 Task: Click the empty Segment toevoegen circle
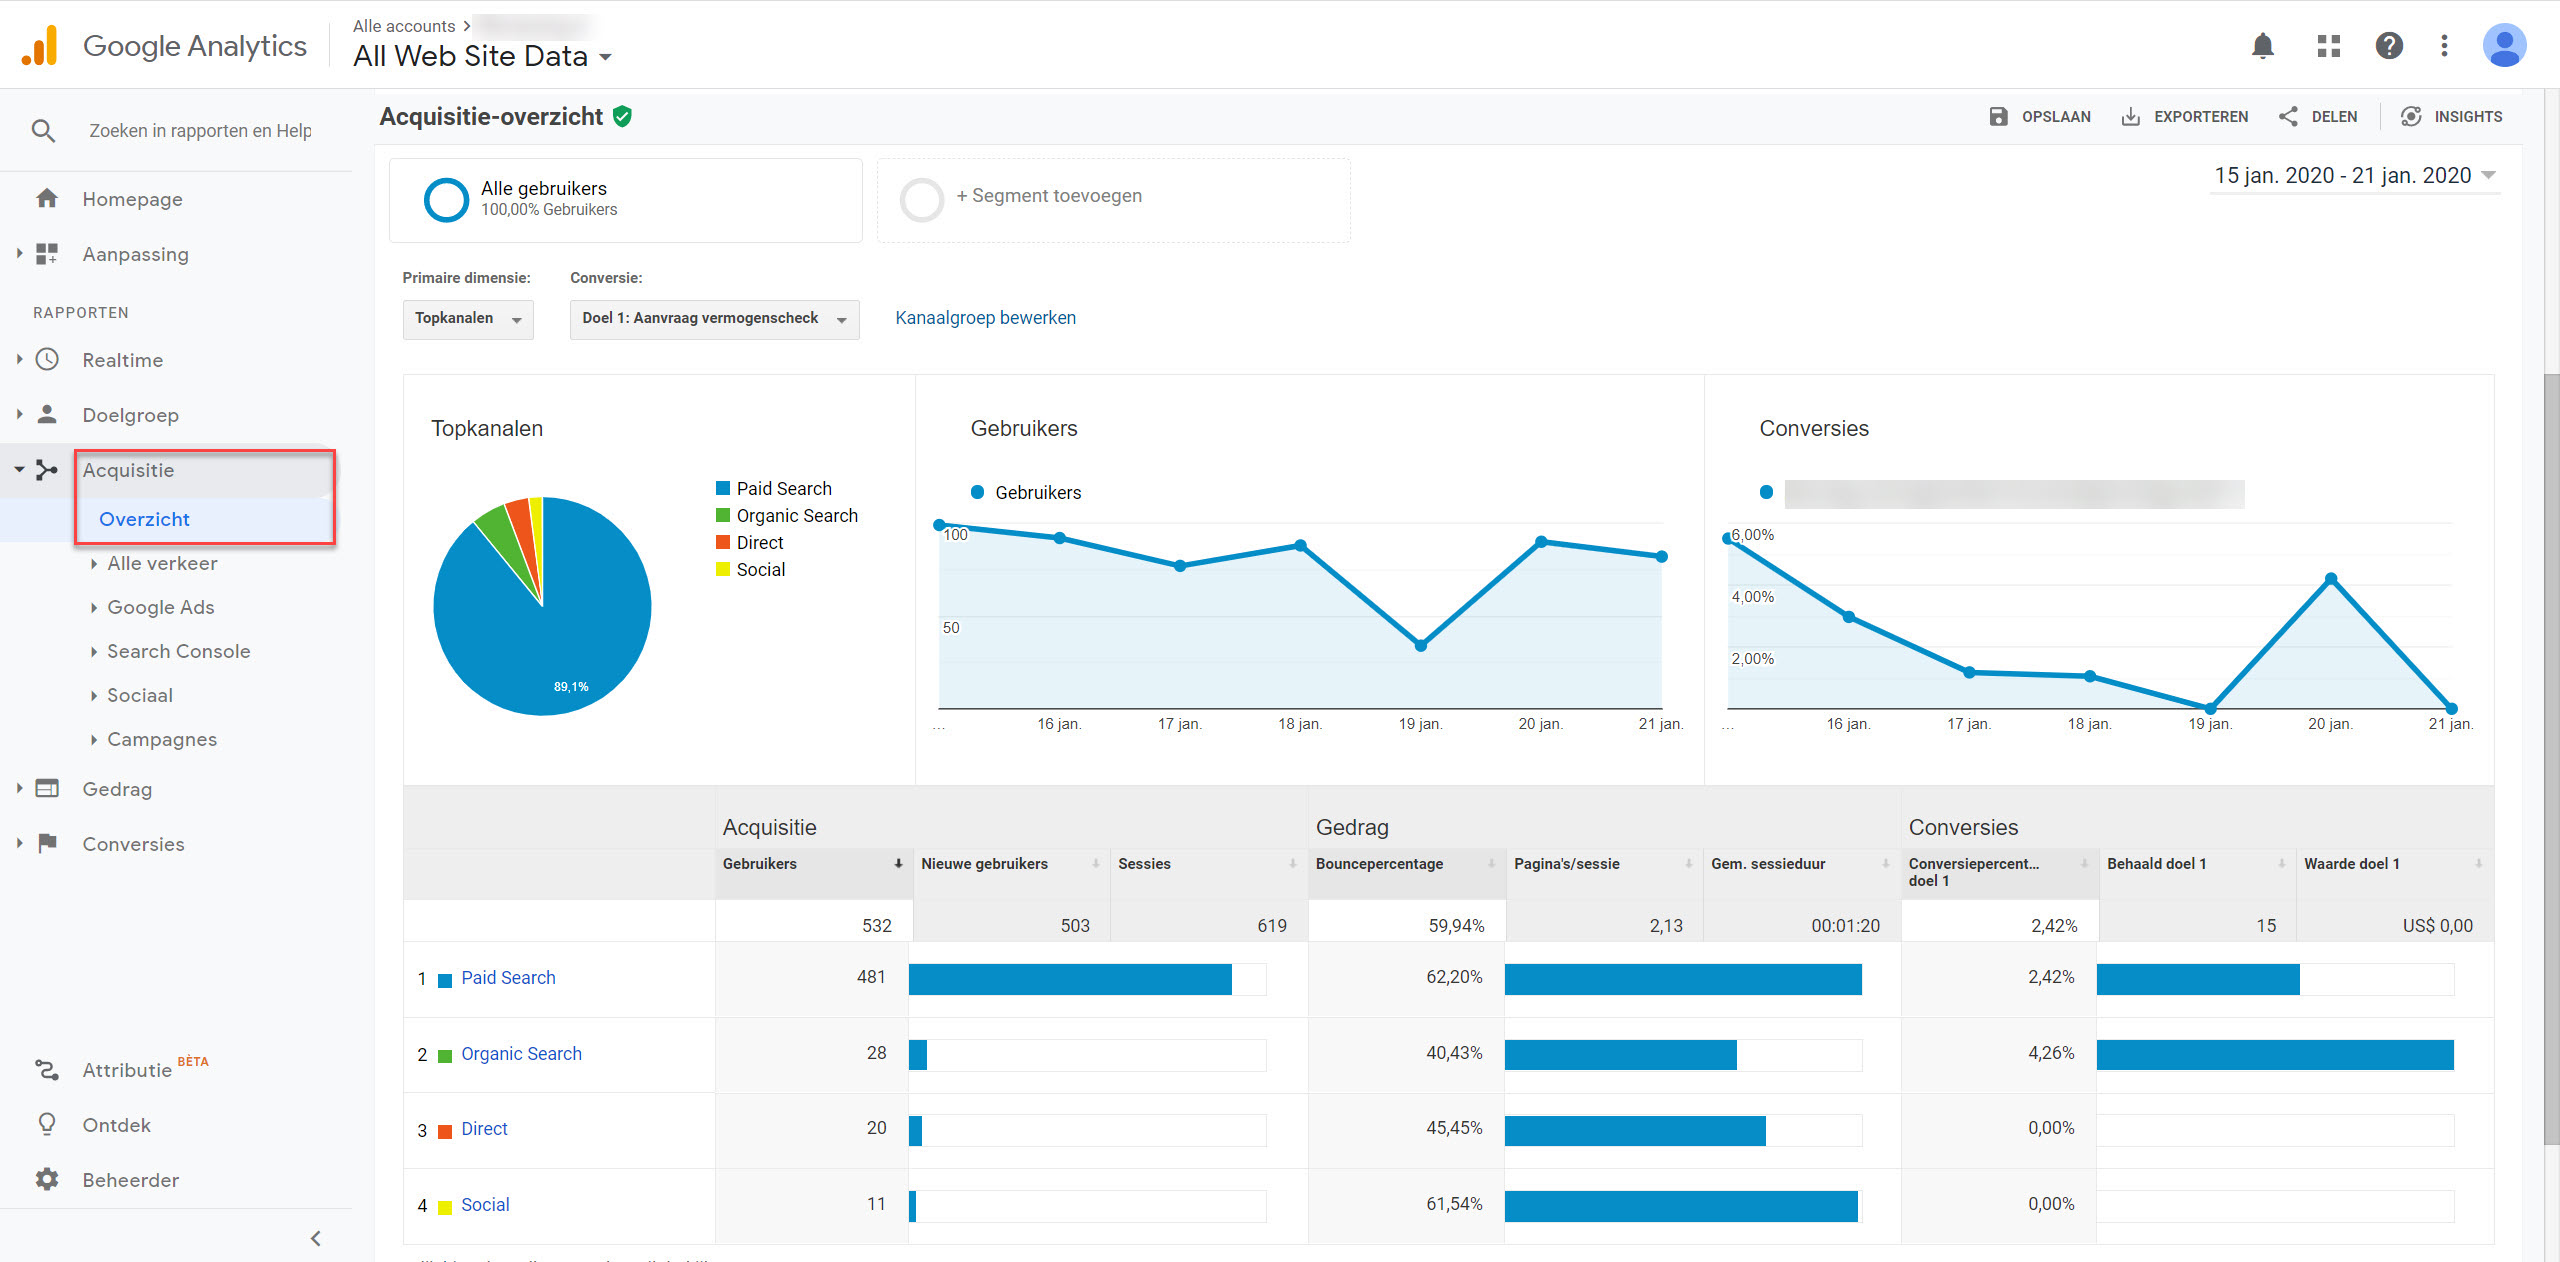tap(922, 199)
